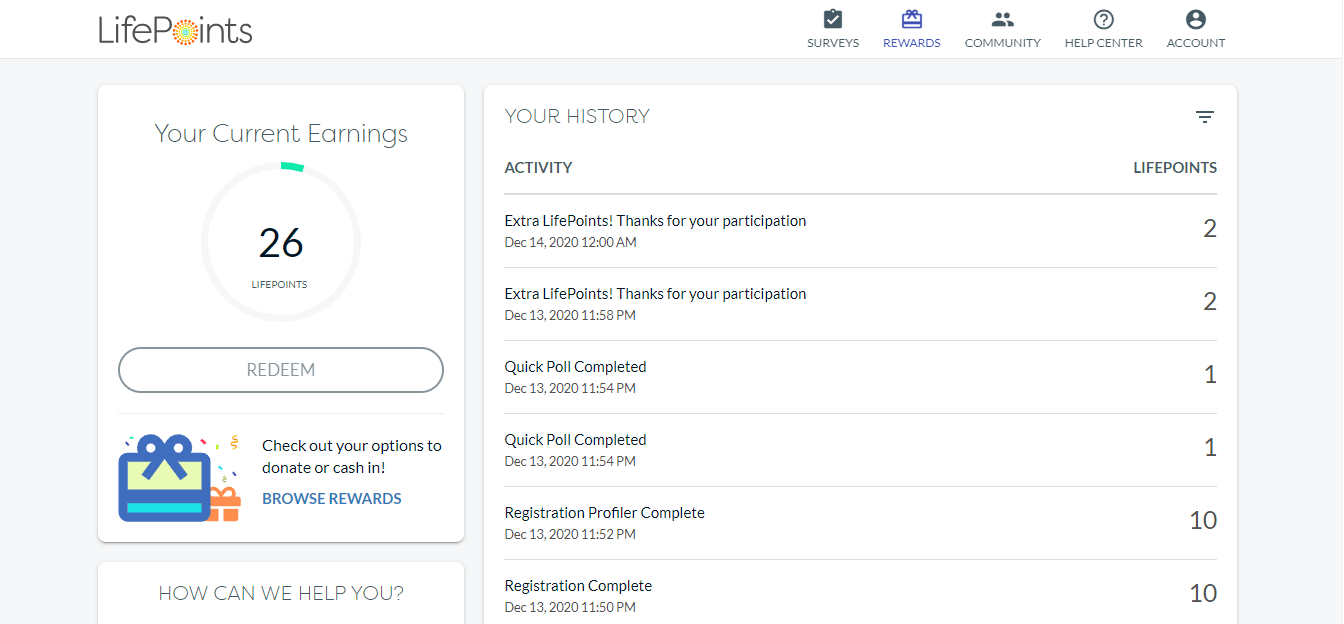Select the Dec 14, 2020 12:00 AM entry
This screenshot has height=624, width=1344.
pyautogui.click(x=861, y=231)
